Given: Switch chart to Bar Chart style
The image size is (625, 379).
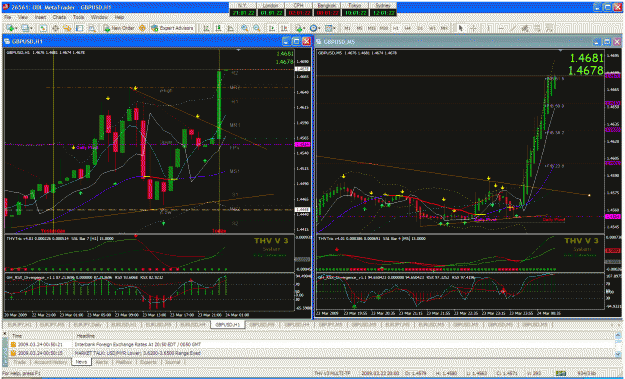Looking at the screenshot, I should (x=206, y=28).
